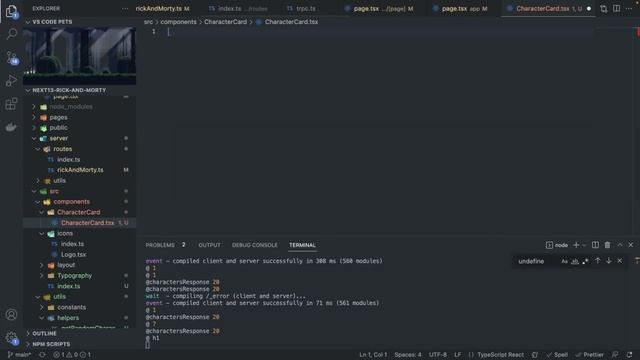Image resolution: width=640 pixels, height=360 pixels.
Task: Collapse the server folder
Action: click(x=58, y=138)
